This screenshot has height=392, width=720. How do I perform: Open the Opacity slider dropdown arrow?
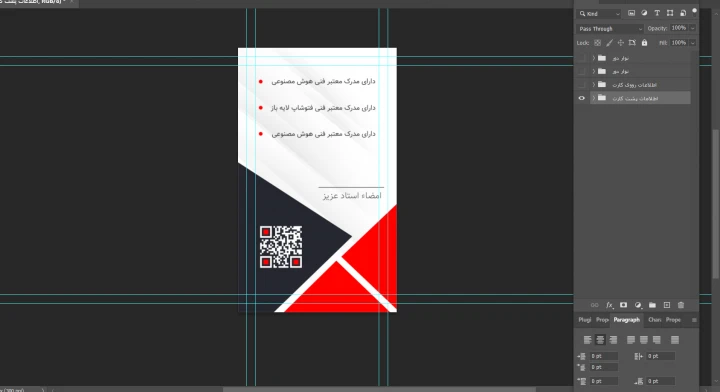tap(692, 28)
